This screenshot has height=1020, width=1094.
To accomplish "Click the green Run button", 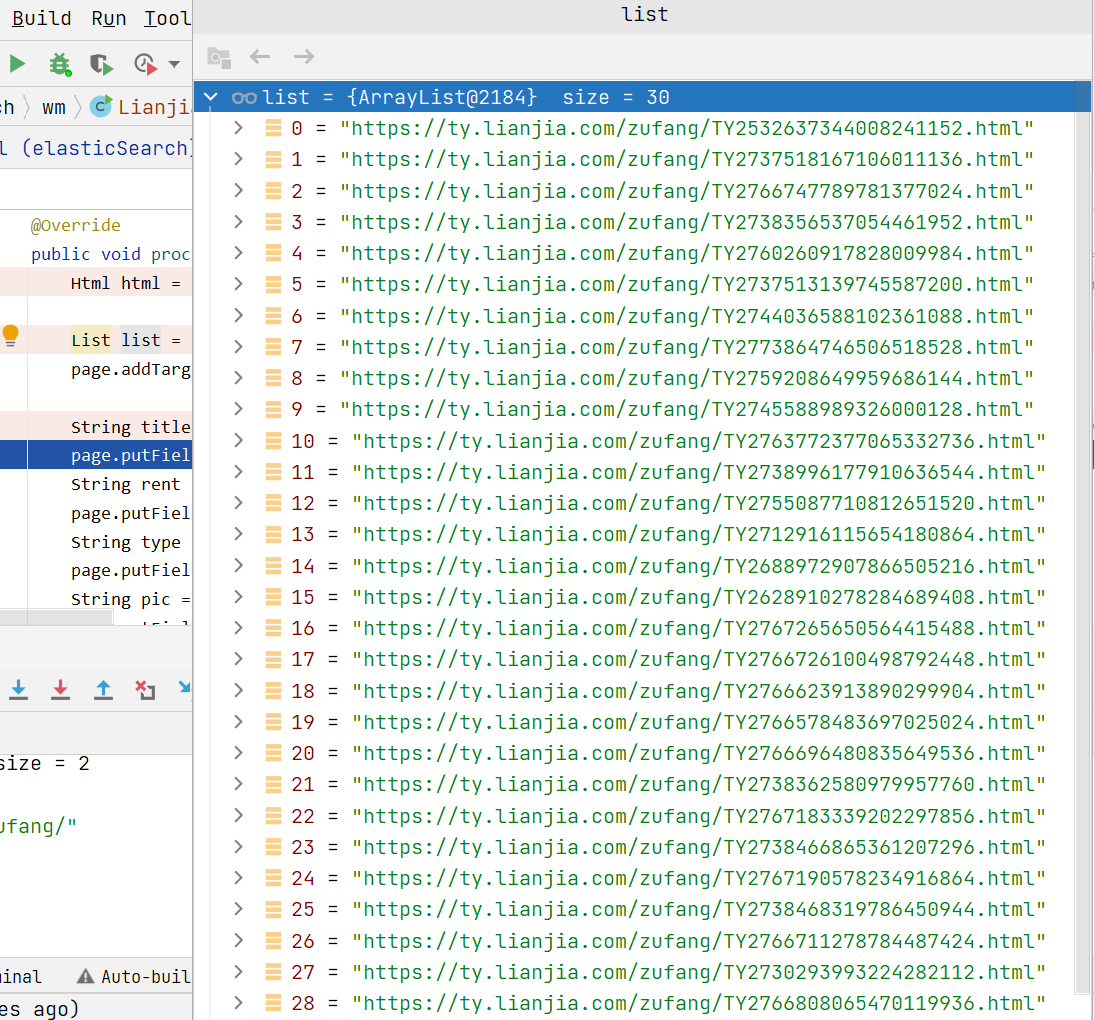I will click(17, 64).
